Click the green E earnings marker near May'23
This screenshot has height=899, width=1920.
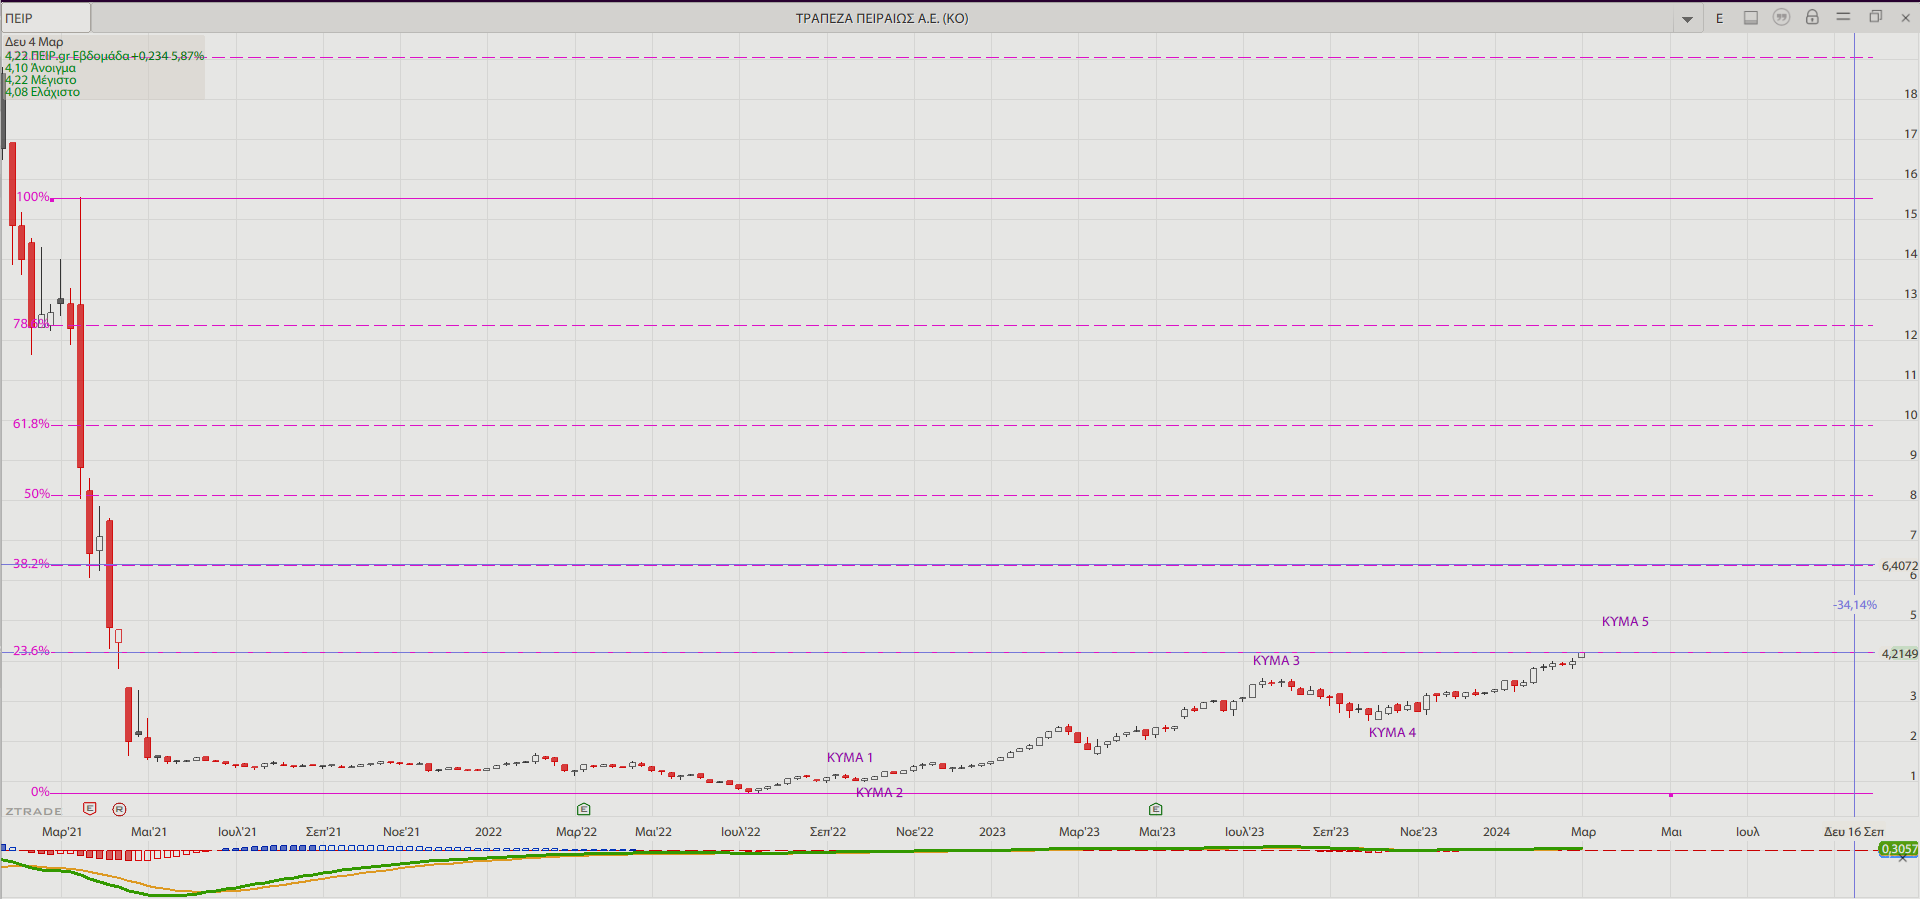coord(1156,809)
